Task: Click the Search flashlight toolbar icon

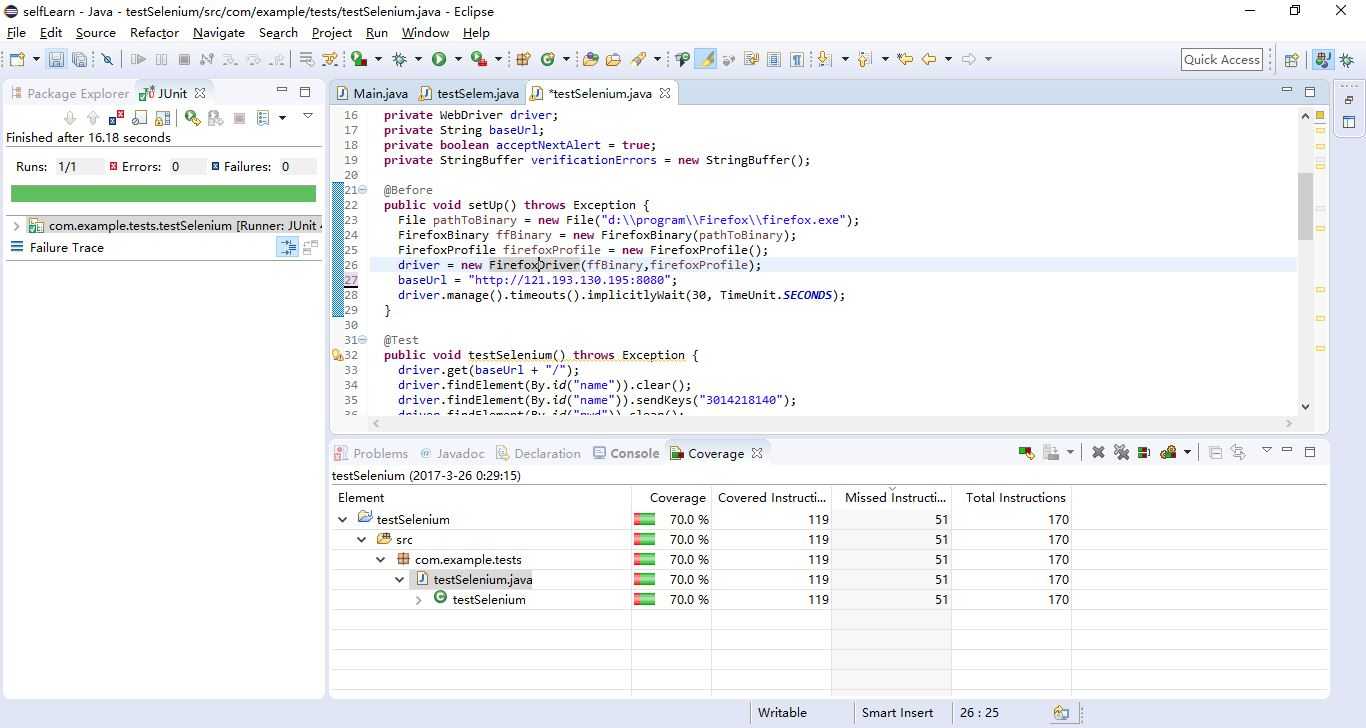Action: pyautogui.click(x=637, y=59)
